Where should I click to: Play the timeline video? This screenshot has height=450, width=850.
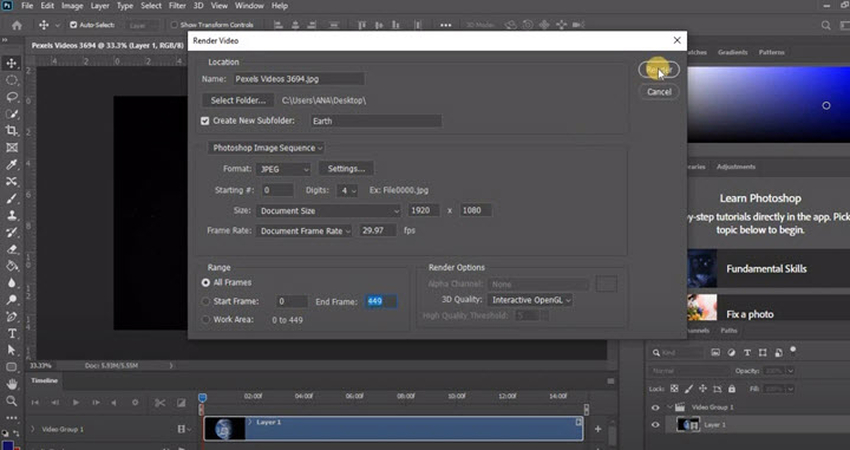click(x=76, y=403)
